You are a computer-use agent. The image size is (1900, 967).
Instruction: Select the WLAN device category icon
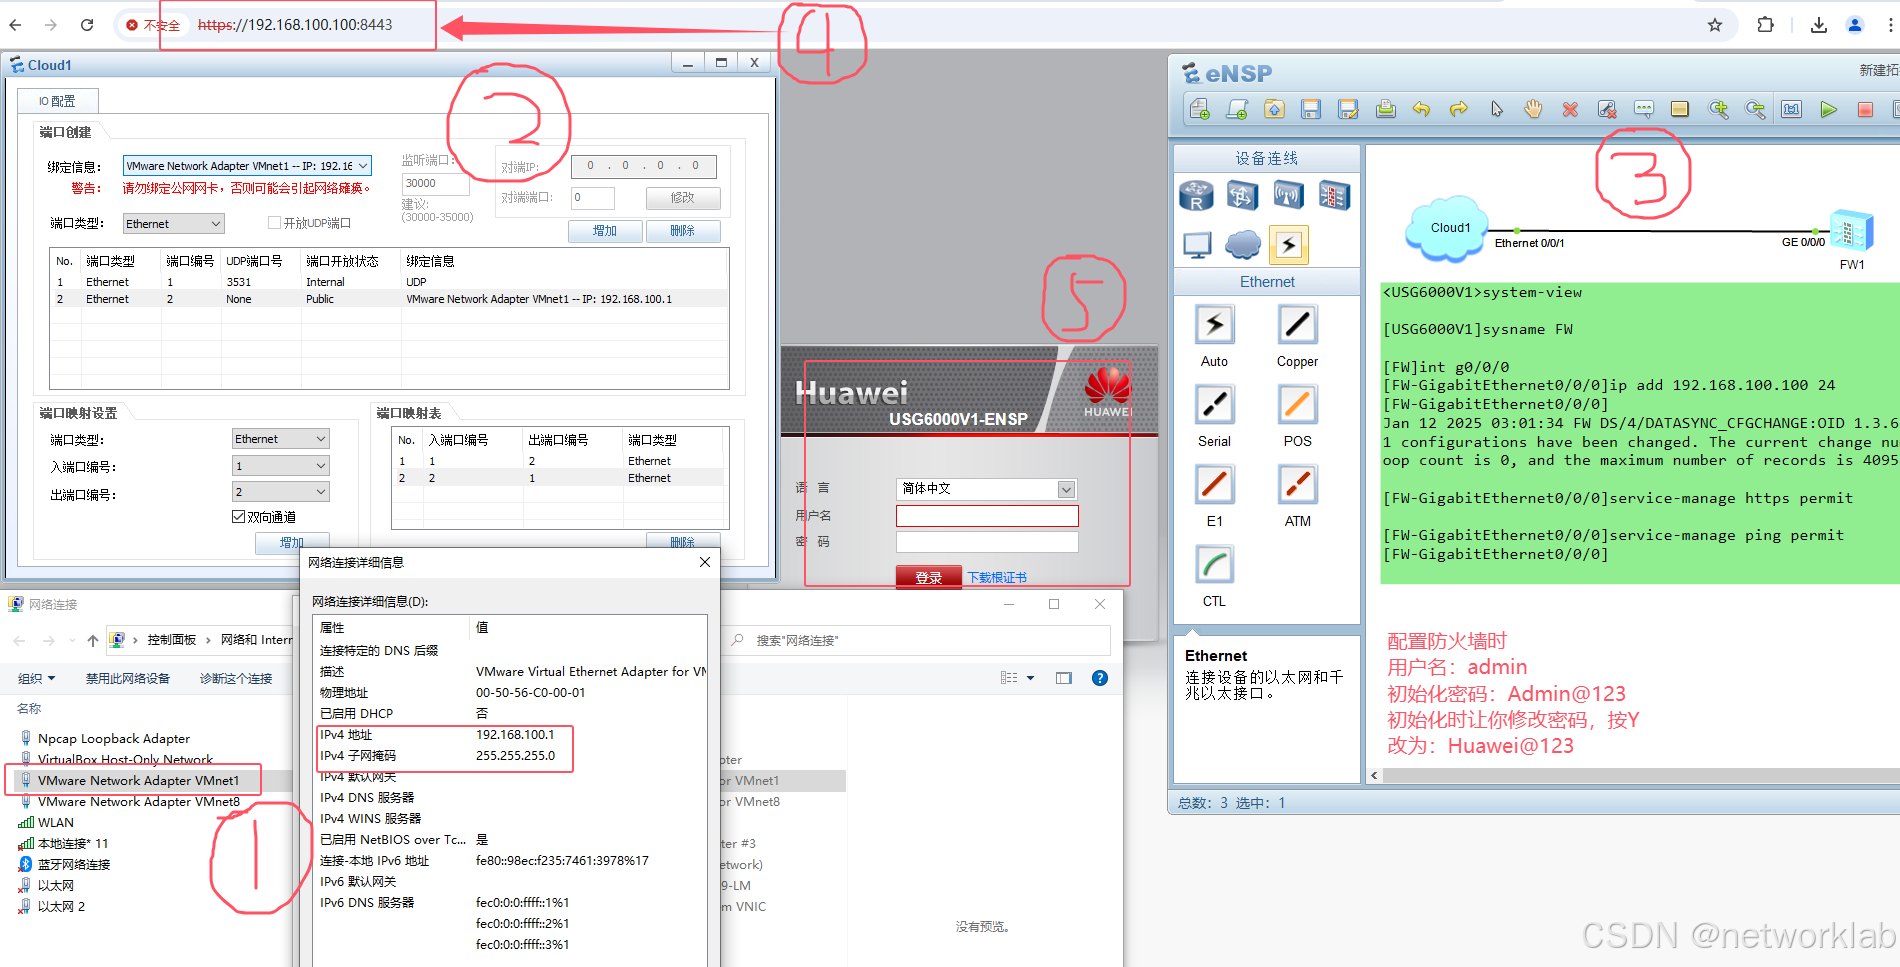tap(1288, 195)
